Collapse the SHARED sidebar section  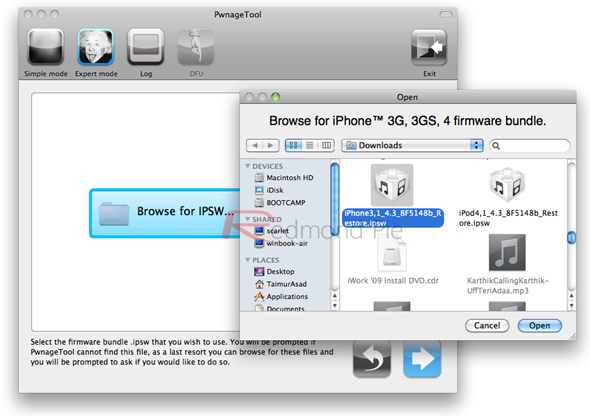pos(248,219)
